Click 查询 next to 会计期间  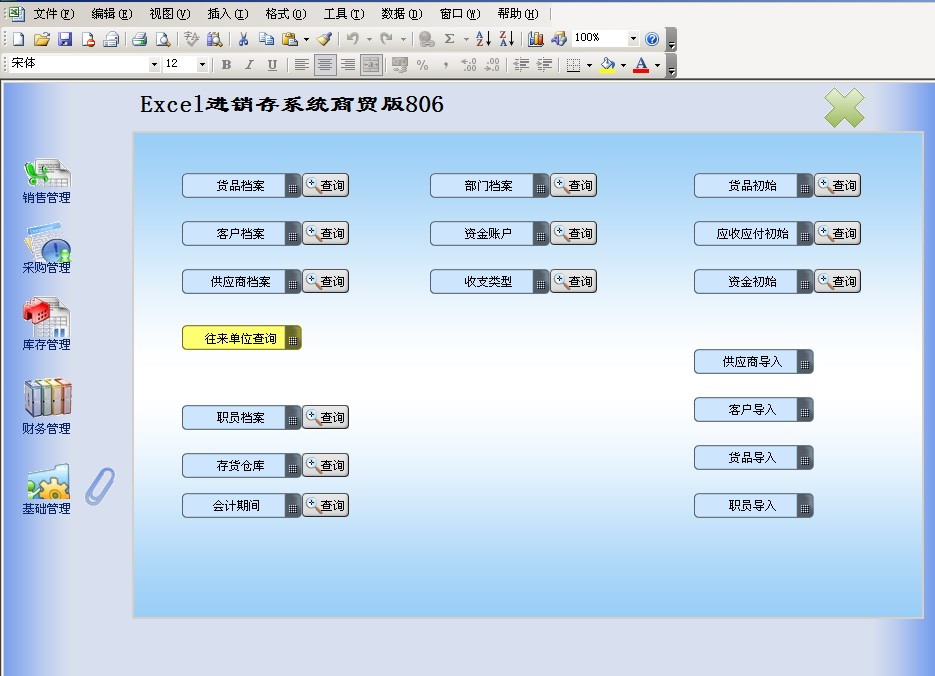pyautogui.click(x=325, y=506)
